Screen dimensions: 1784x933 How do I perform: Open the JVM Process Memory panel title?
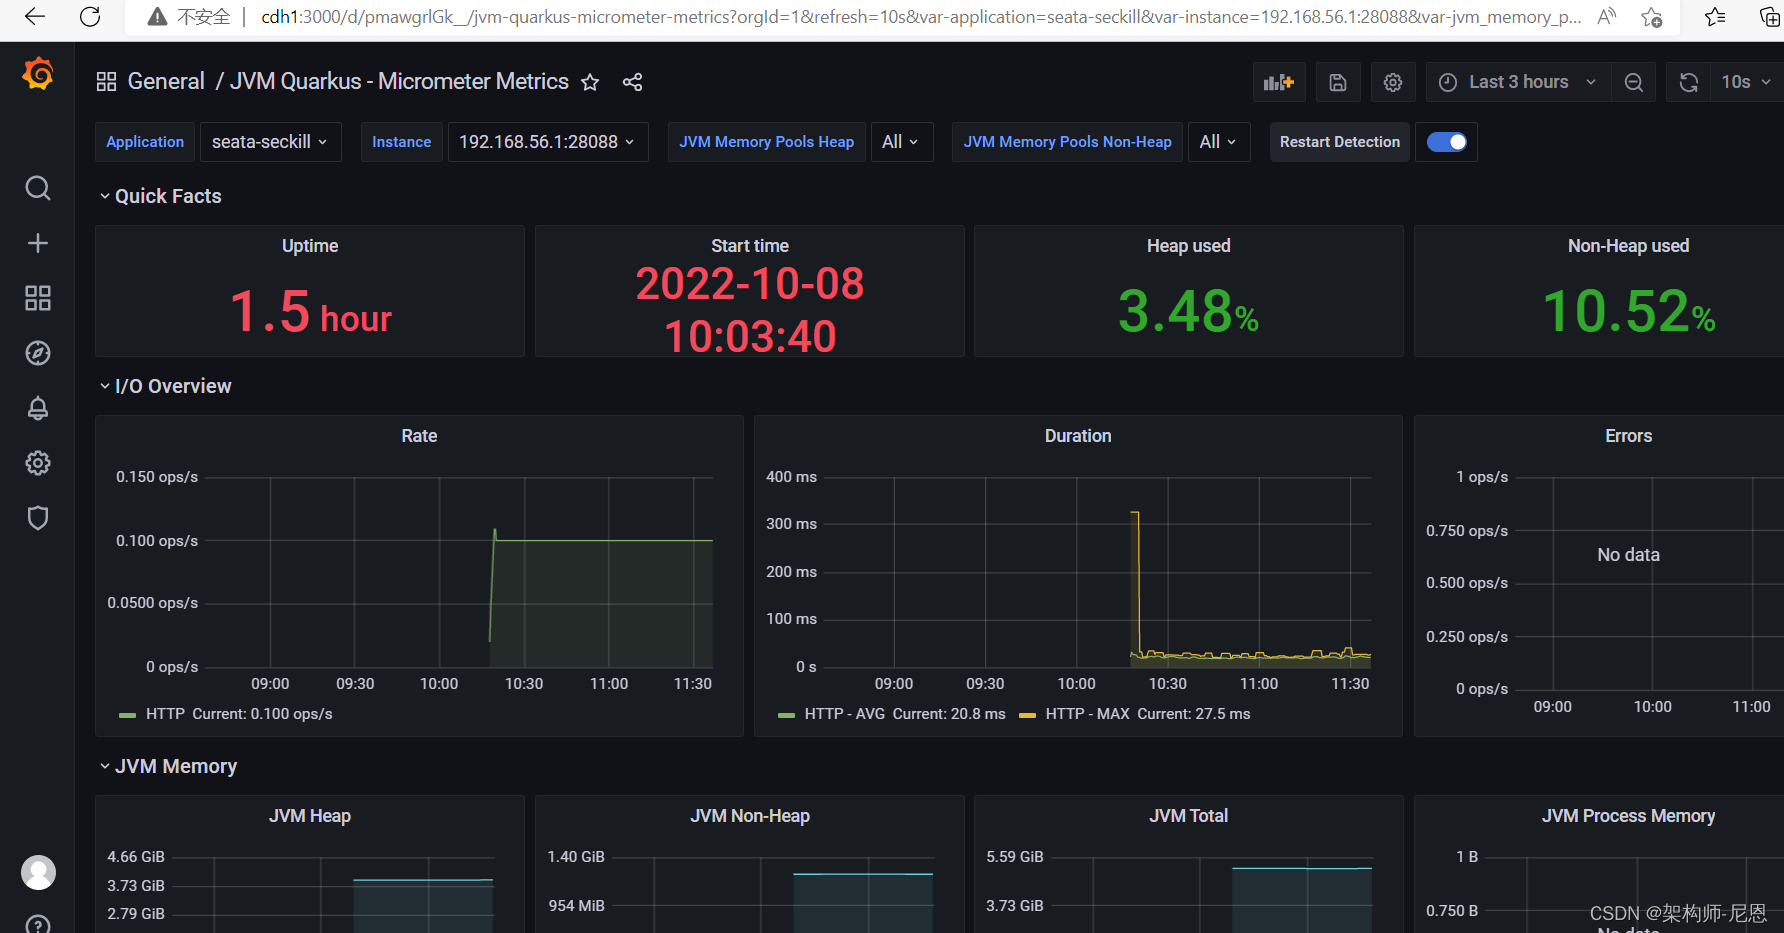1628,816
